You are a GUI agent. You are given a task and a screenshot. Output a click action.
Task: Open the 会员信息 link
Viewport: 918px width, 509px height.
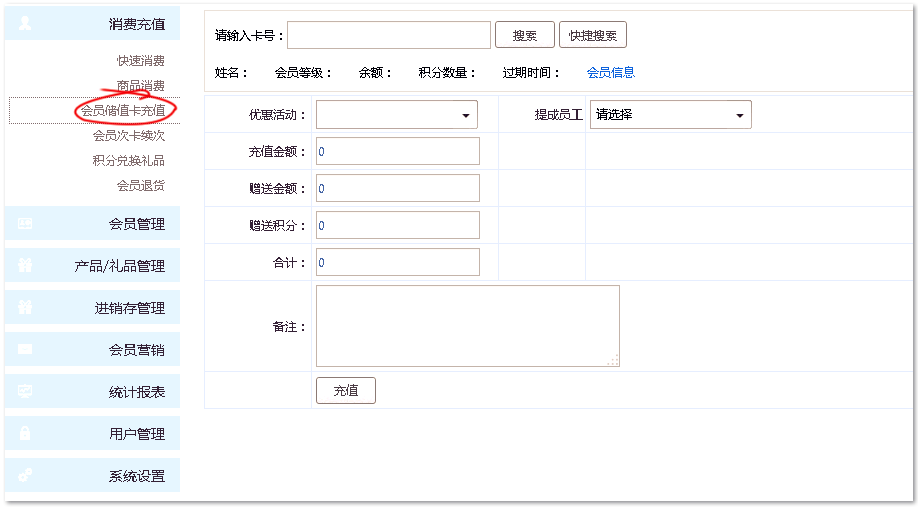pyautogui.click(x=611, y=73)
